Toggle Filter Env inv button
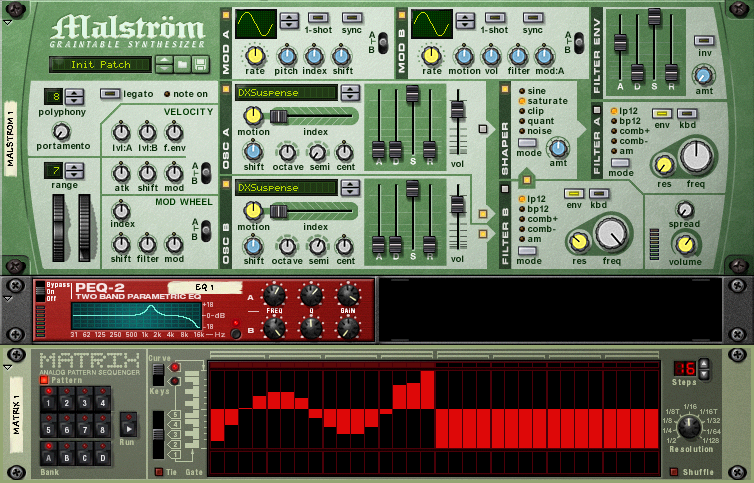754x483 pixels. point(703,40)
